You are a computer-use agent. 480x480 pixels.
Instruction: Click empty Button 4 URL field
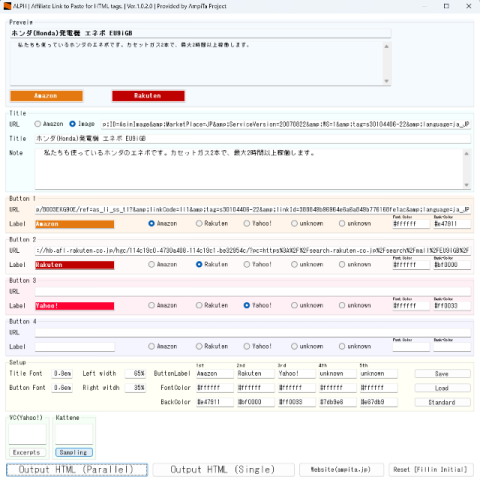click(253, 333)
